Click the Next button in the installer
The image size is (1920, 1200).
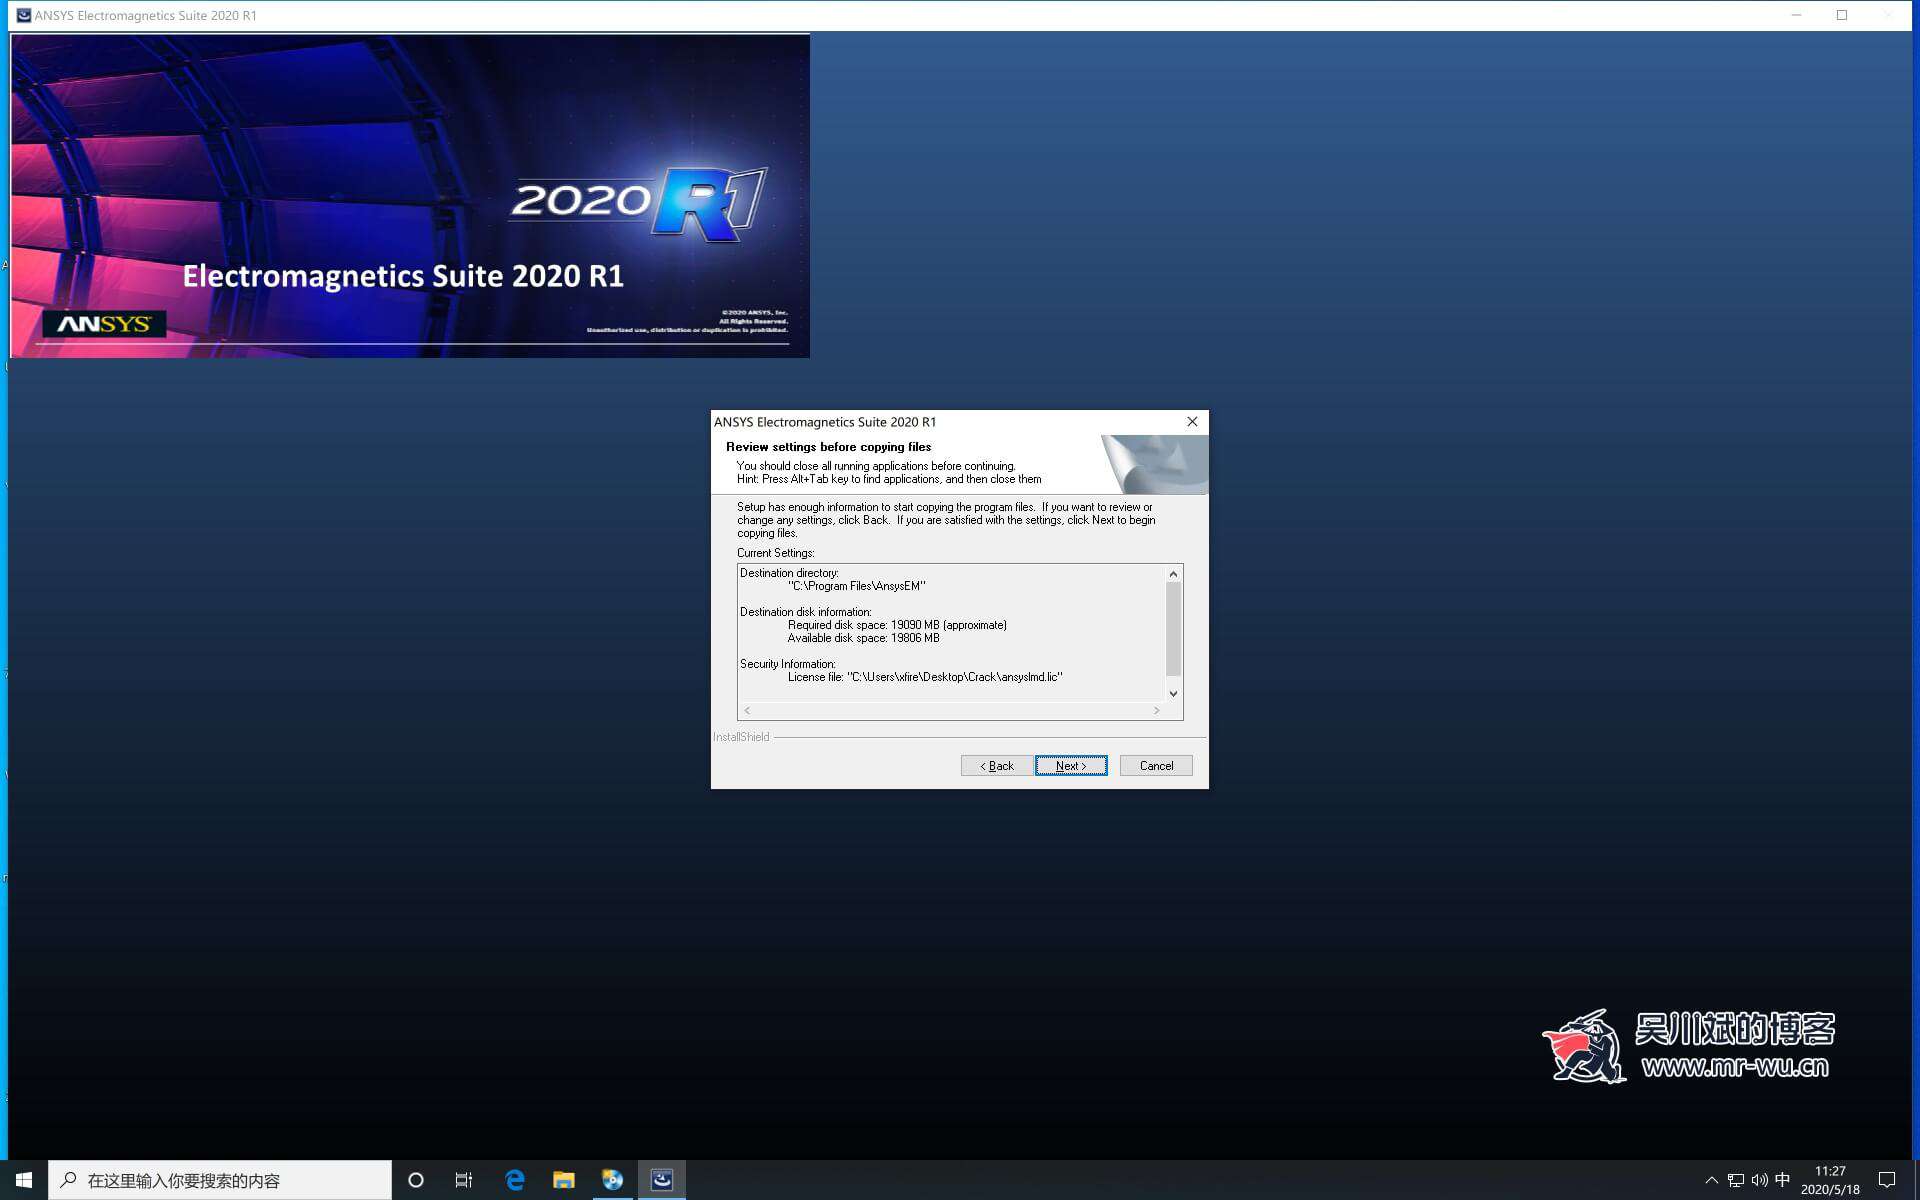[x=1070, y=766]
